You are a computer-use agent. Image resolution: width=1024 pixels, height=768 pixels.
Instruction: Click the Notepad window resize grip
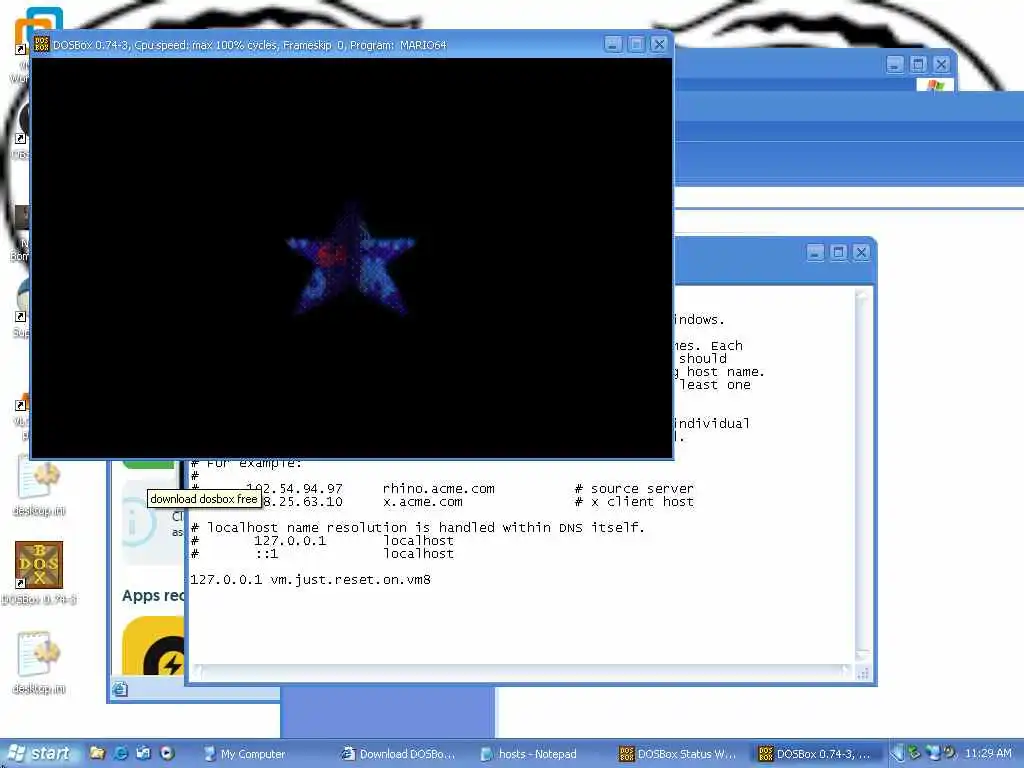coord(863,673)
